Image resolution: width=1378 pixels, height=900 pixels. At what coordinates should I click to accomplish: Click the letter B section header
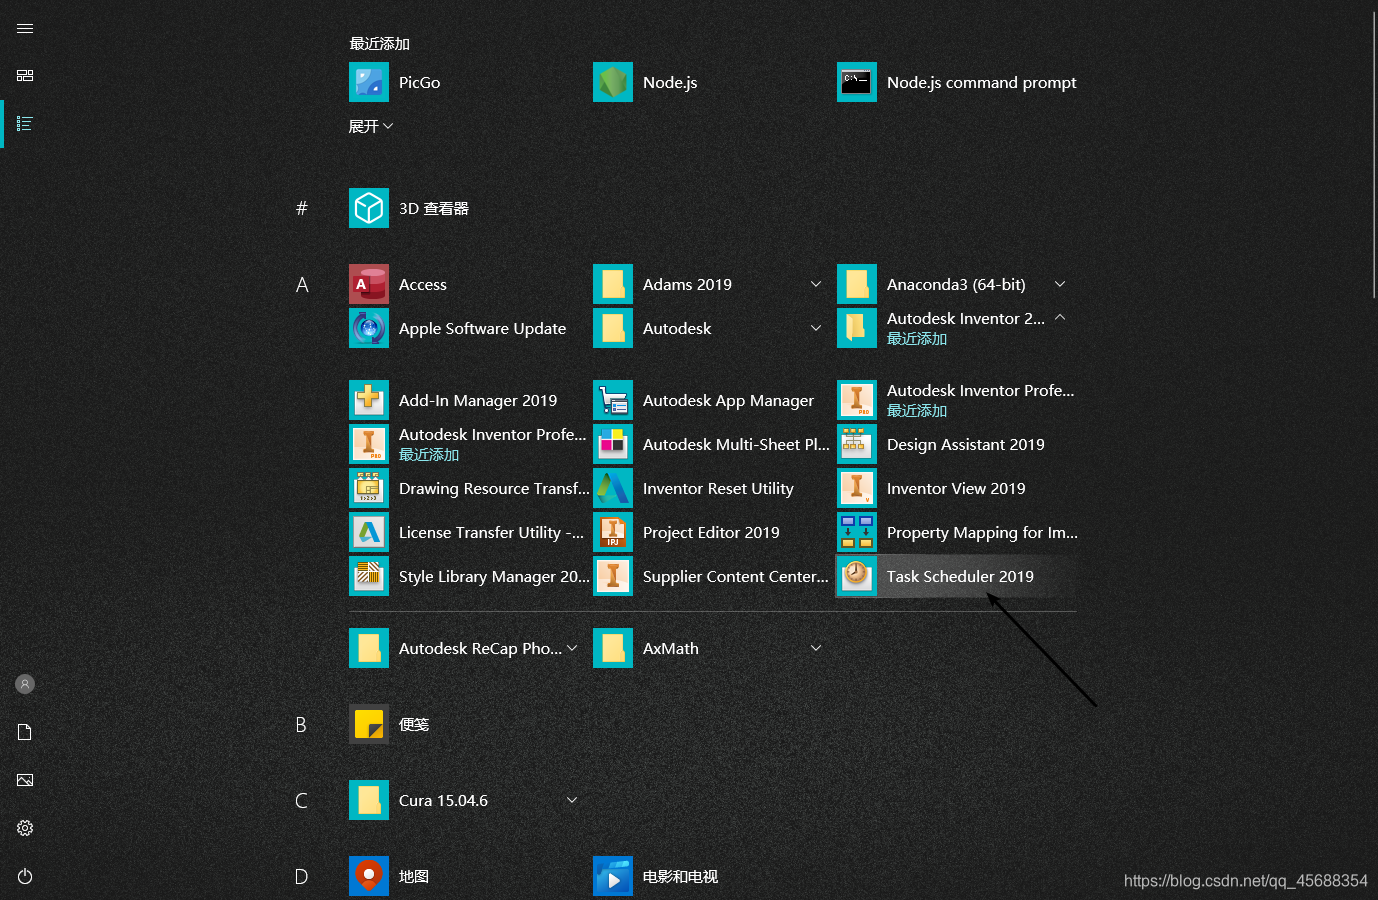click(301, 724)
